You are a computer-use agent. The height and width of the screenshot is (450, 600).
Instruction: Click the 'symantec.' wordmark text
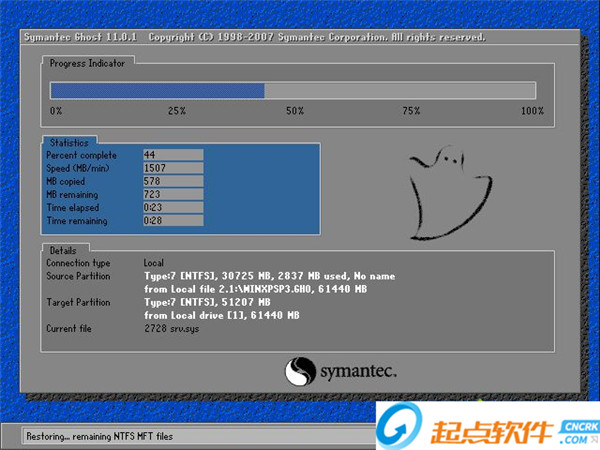coord(358,372)
